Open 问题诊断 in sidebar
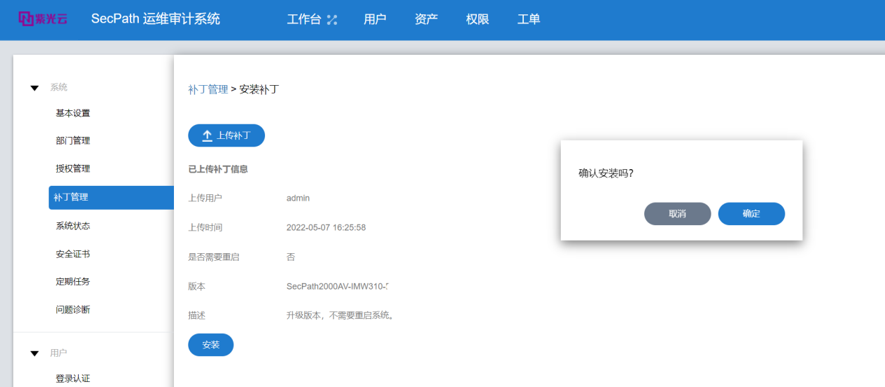885x387 pixels. coord(73,309)
